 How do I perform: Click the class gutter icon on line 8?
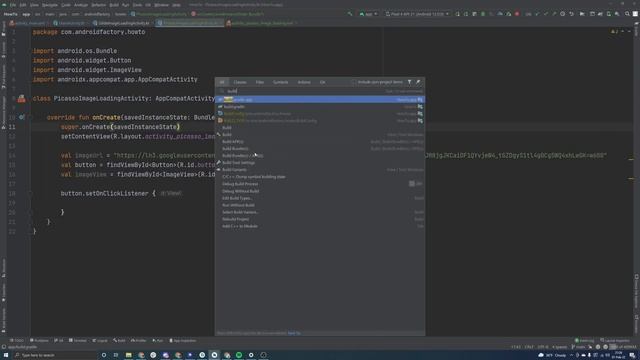pos(21,98)
